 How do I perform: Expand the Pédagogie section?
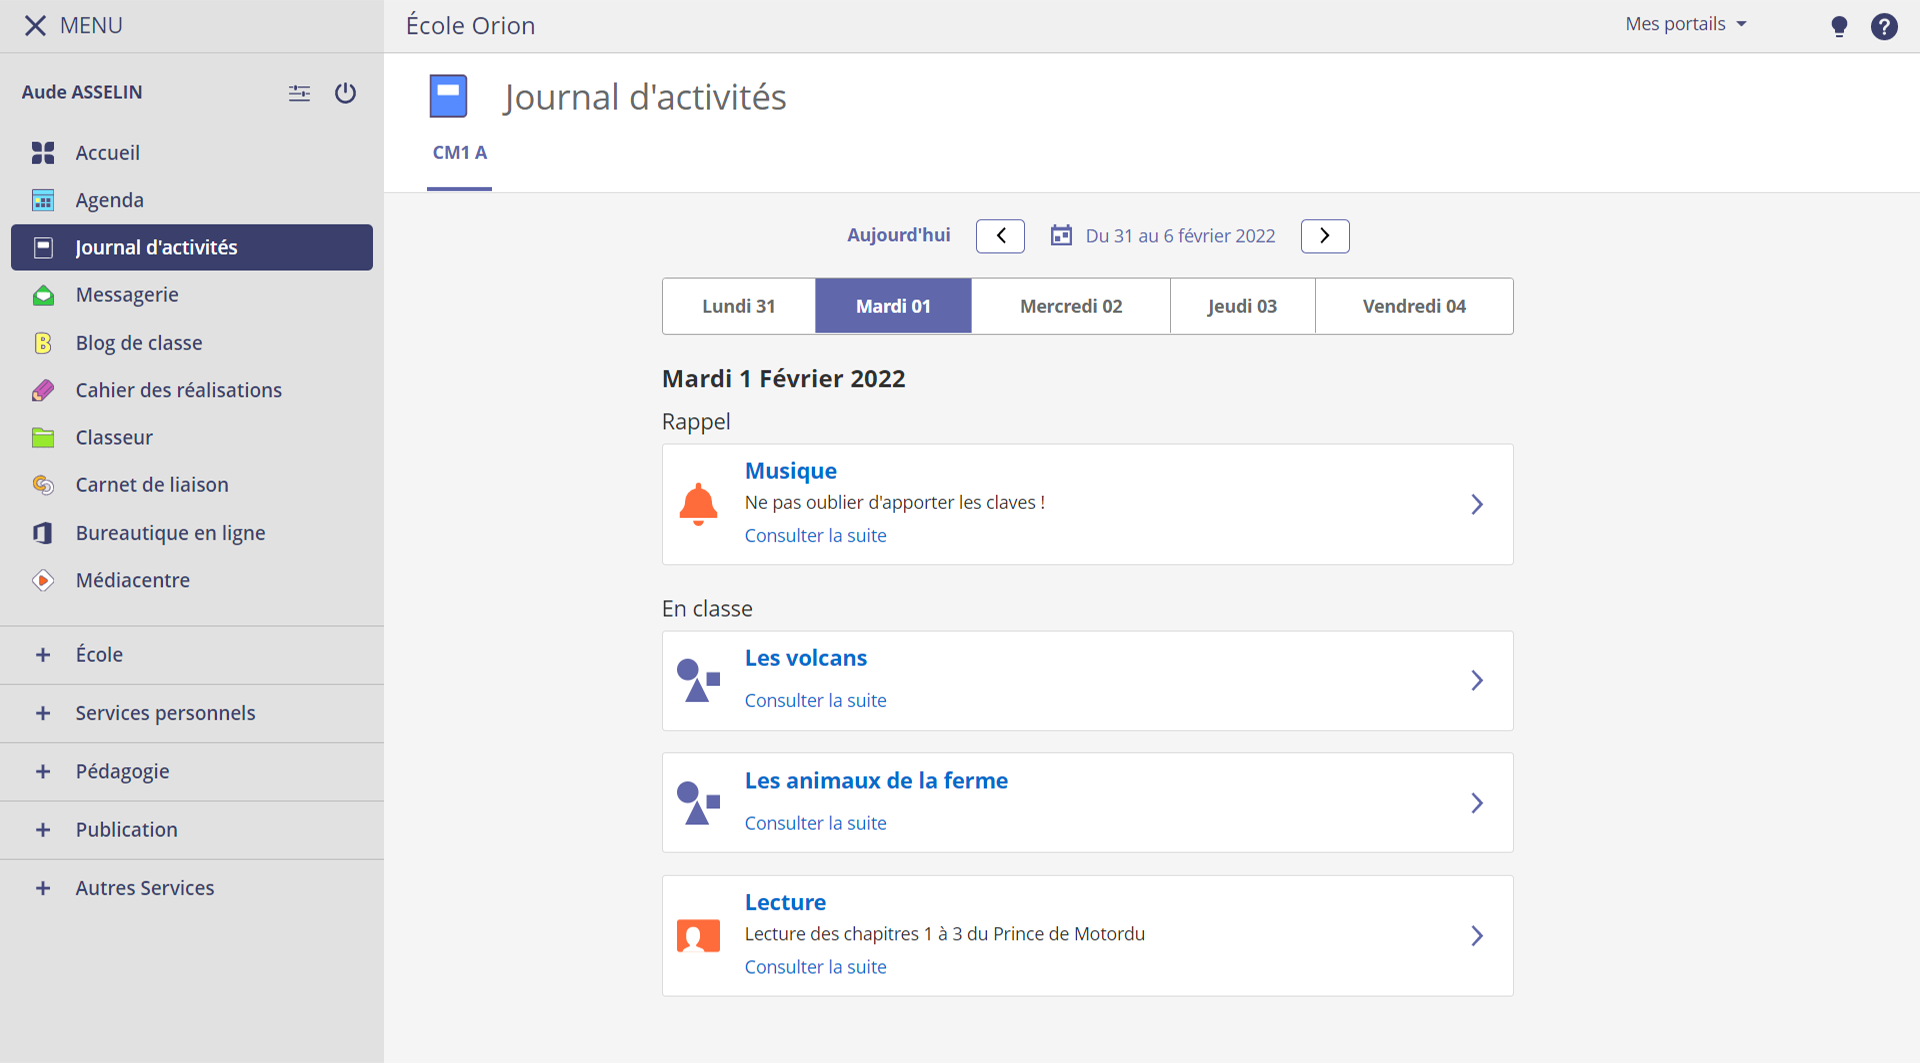122,772
